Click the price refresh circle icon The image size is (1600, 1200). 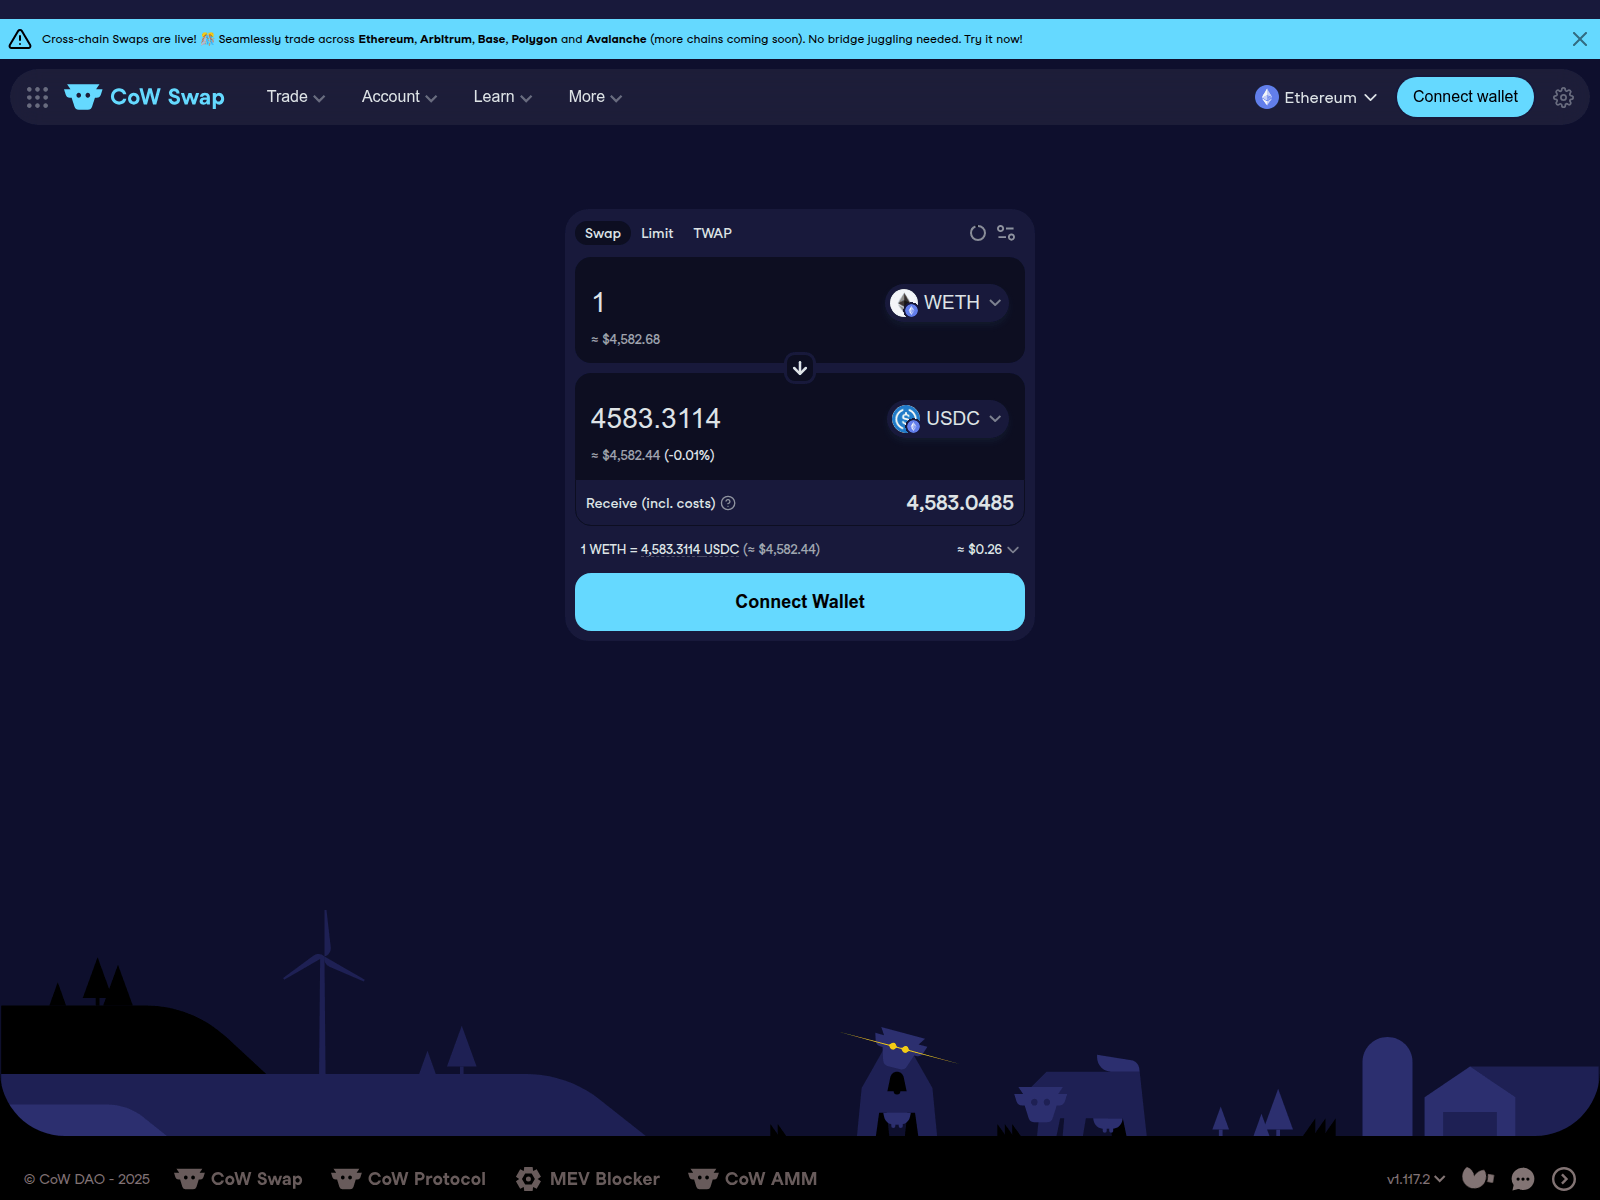[978, 233]
